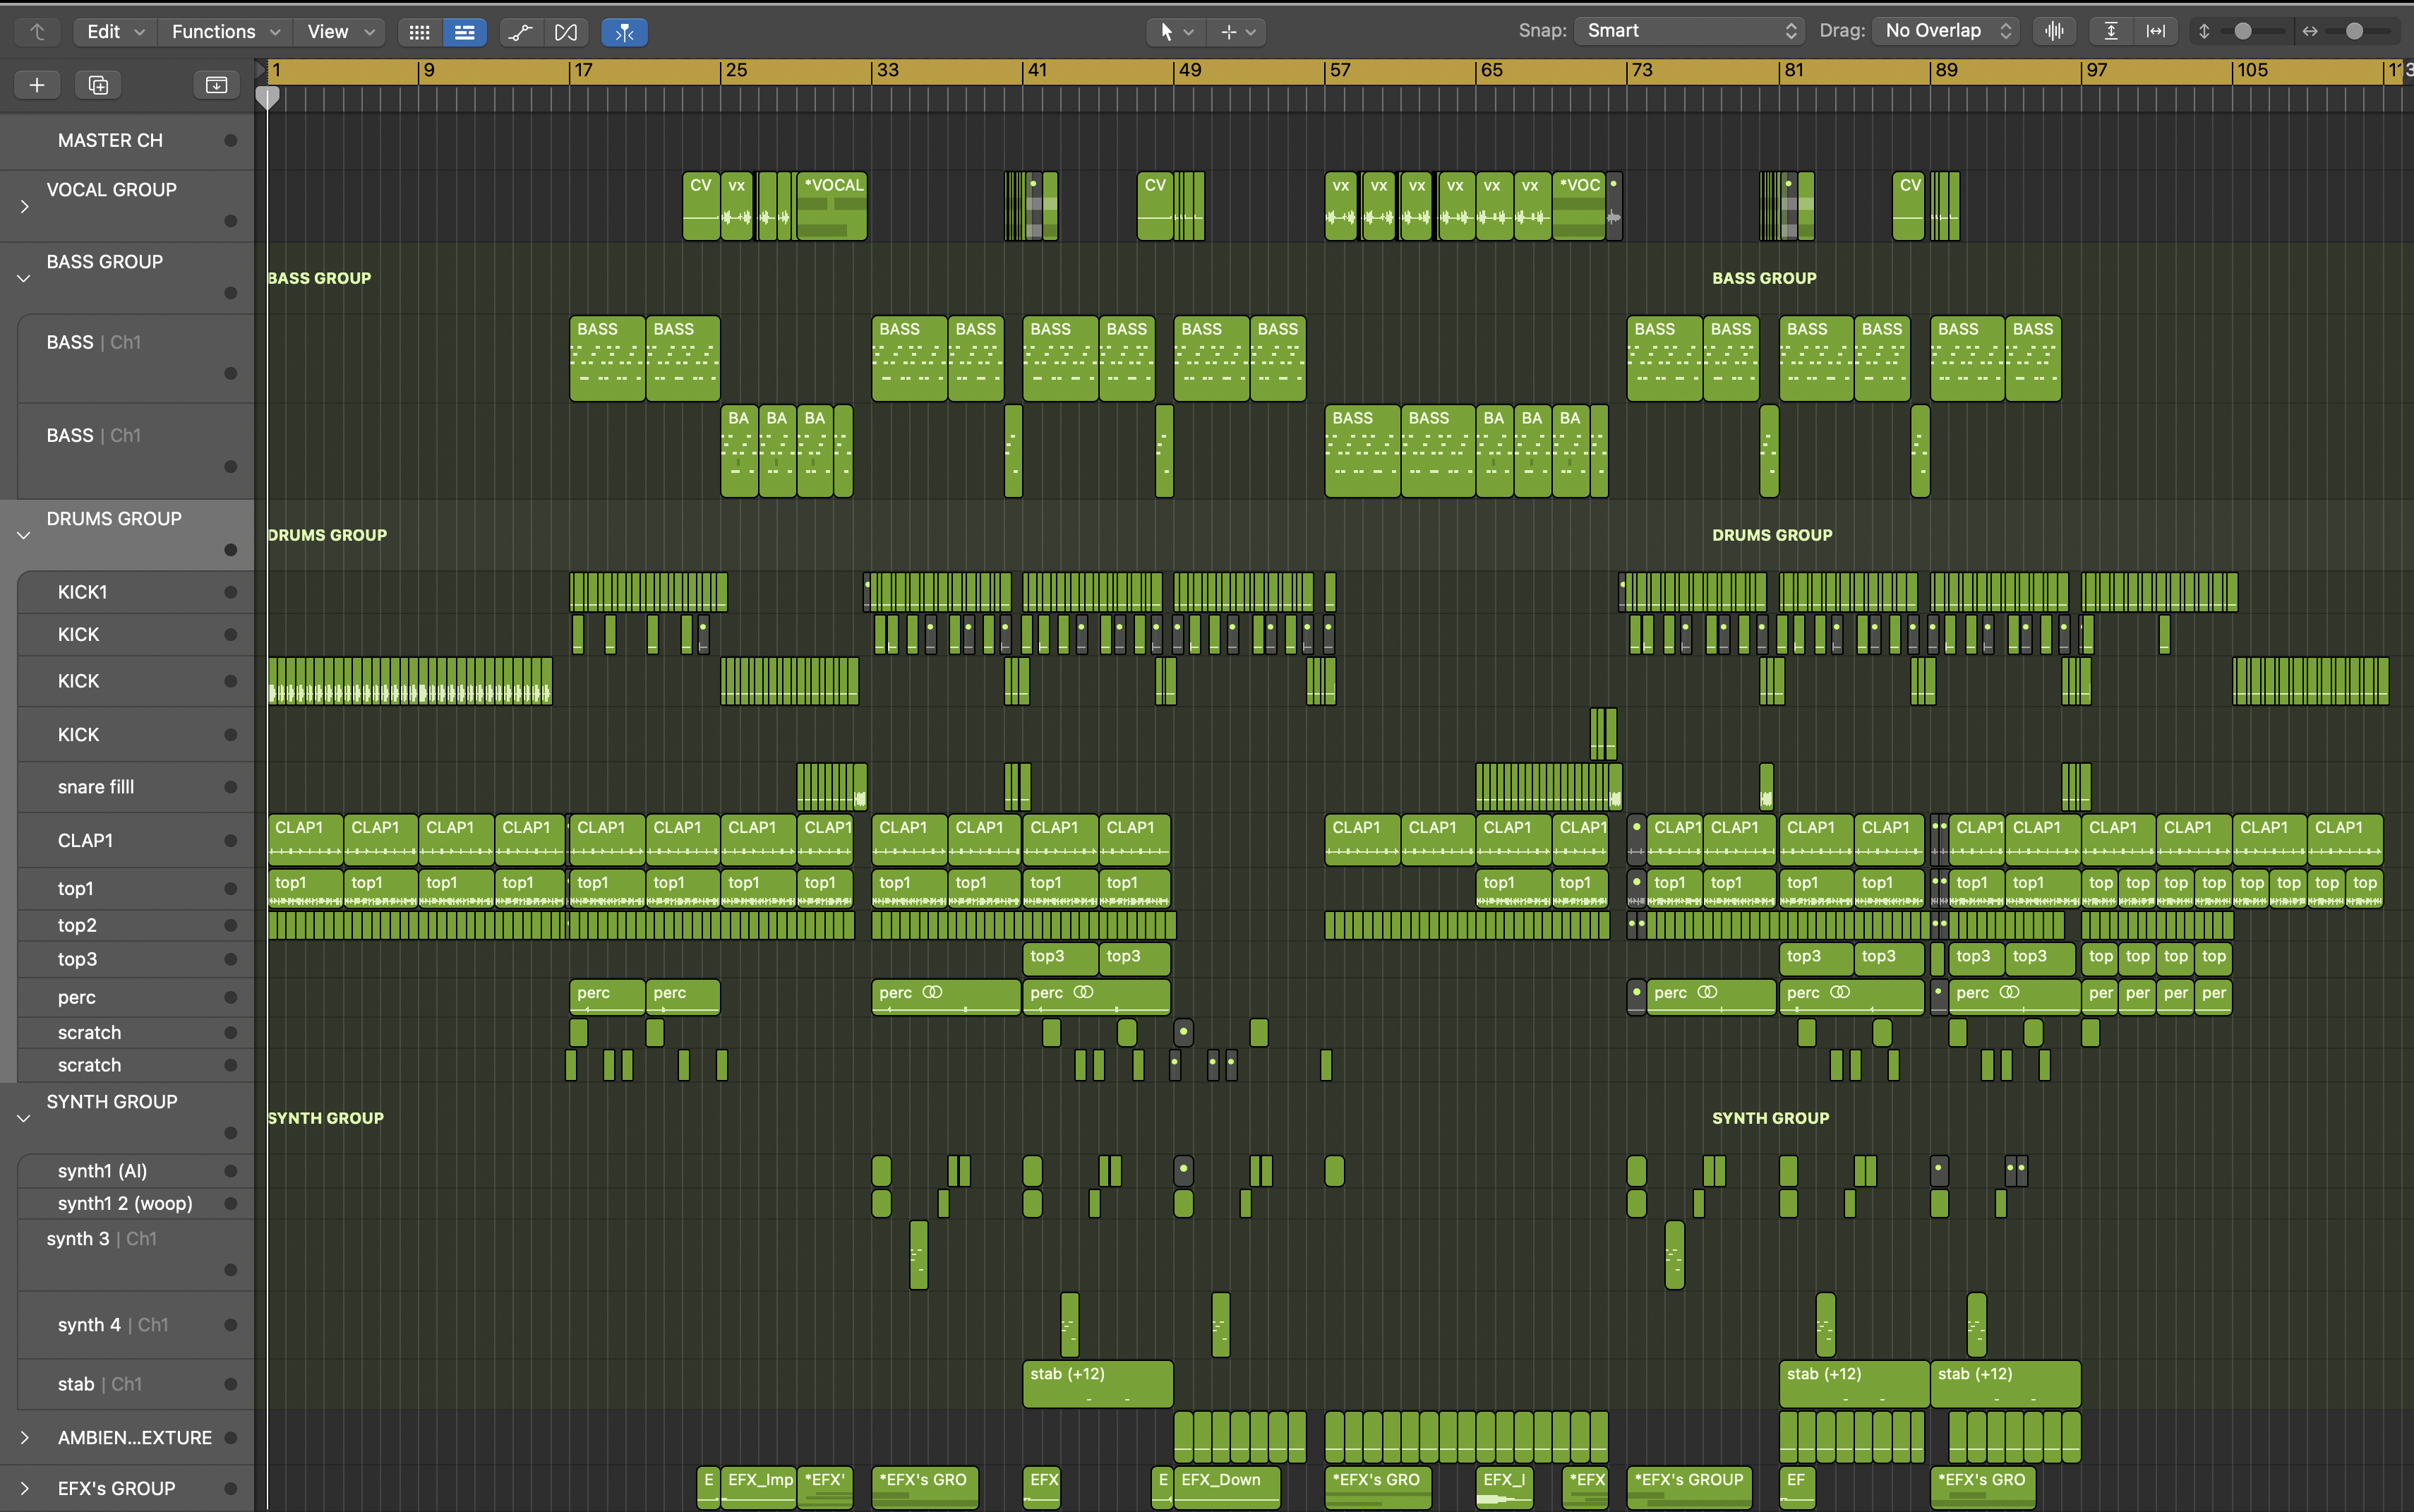Click the vertical auto zoom icon
This screenshot has height=1512, width=2414.
(2111, 31)
